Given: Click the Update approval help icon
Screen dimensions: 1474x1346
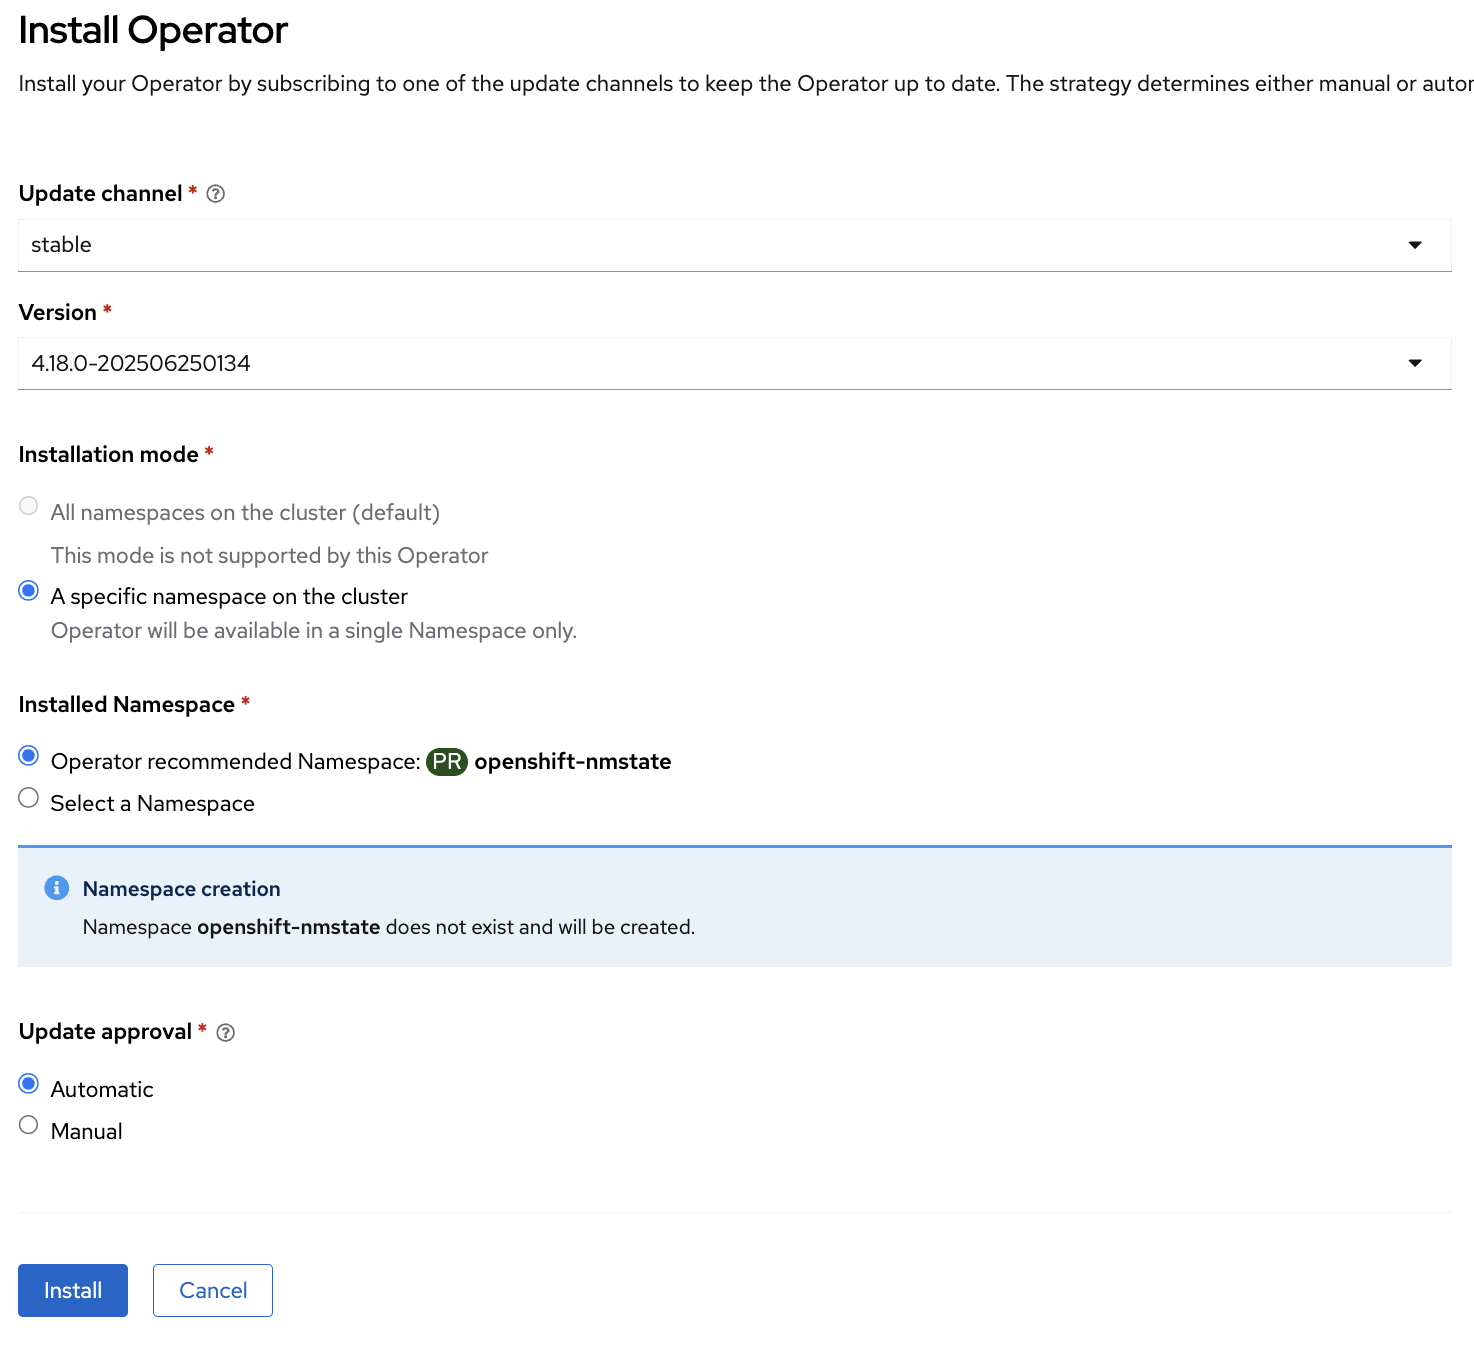Looking at the screenshot, I should point(226,1033).
